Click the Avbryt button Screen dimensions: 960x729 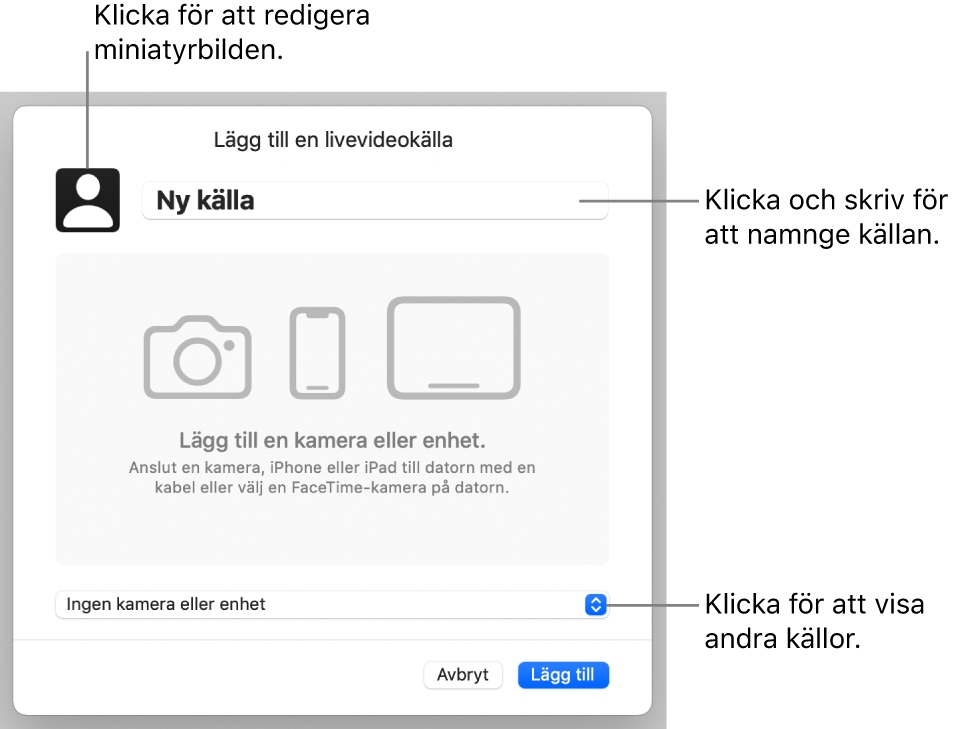463,675
